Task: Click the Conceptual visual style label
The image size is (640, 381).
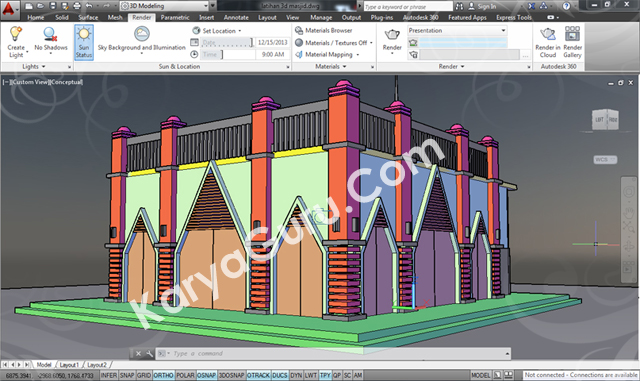Action: tap(67, 82)
